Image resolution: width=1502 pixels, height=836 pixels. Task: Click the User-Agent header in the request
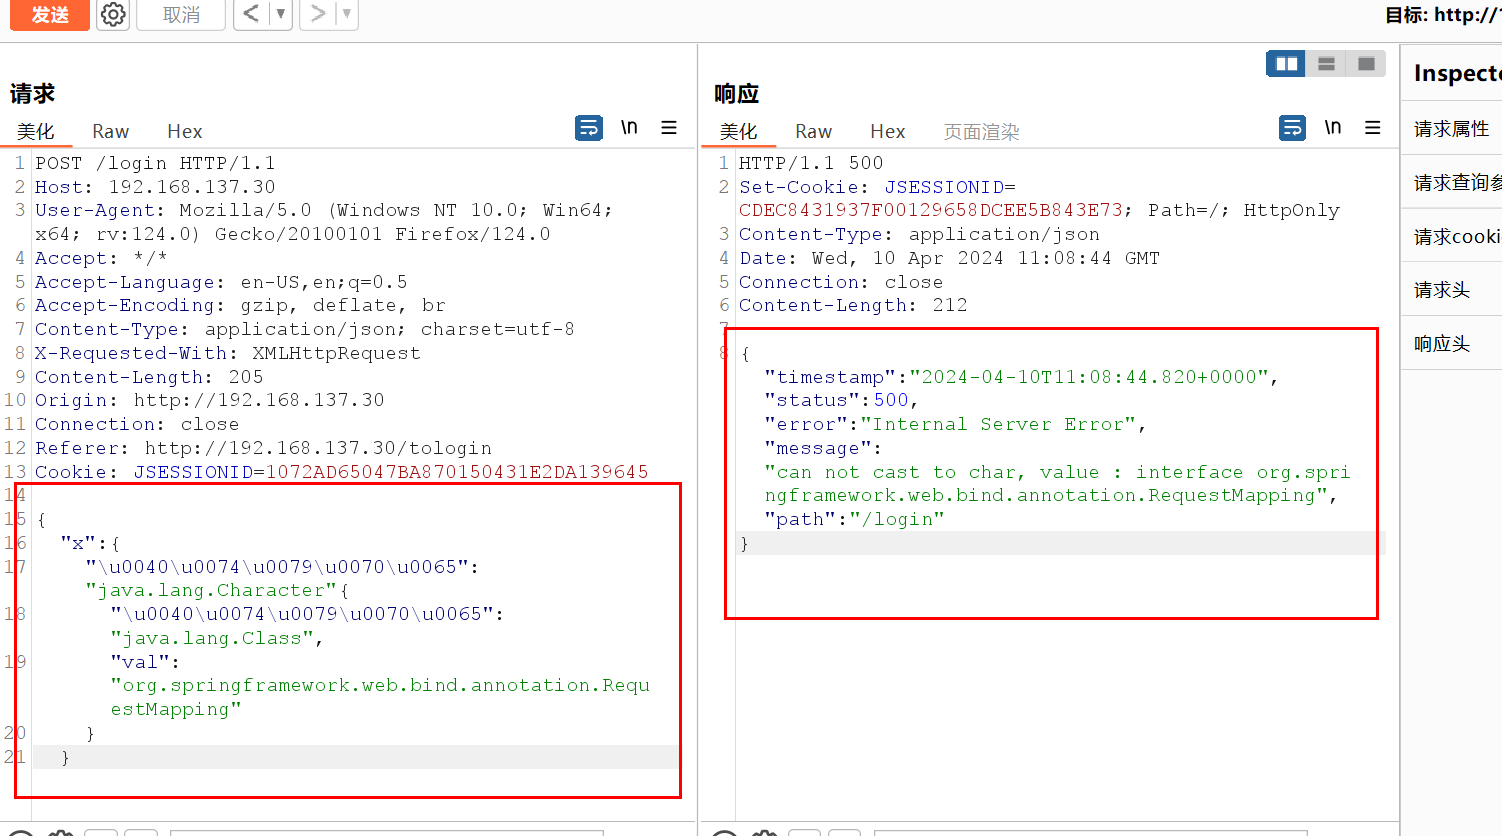pos(324,222)
